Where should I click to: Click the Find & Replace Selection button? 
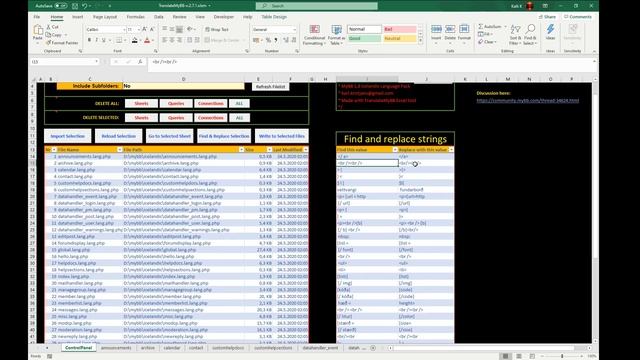tap(224, 136)
